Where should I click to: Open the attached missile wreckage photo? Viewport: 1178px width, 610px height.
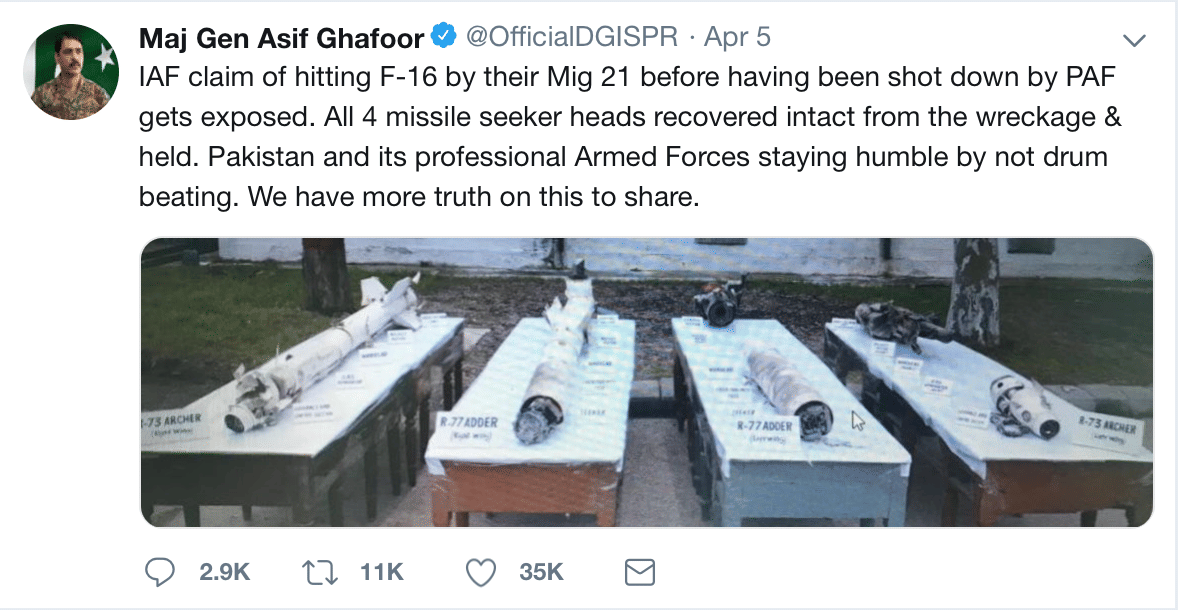coord(646,382)
